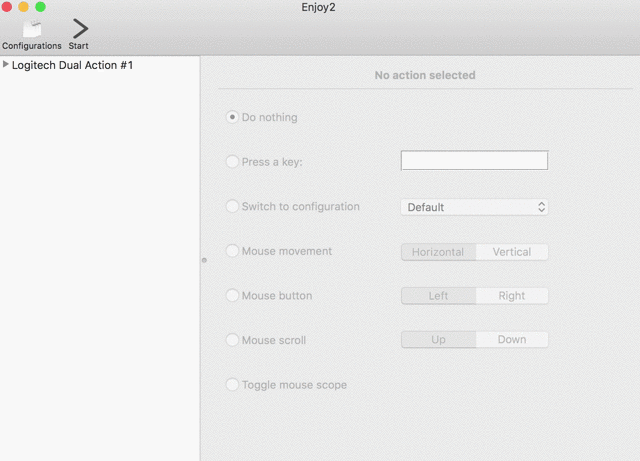Viewport: 640px width, 461px height.
Task: Select the Right mouse button segment
Action: [512, 296]
